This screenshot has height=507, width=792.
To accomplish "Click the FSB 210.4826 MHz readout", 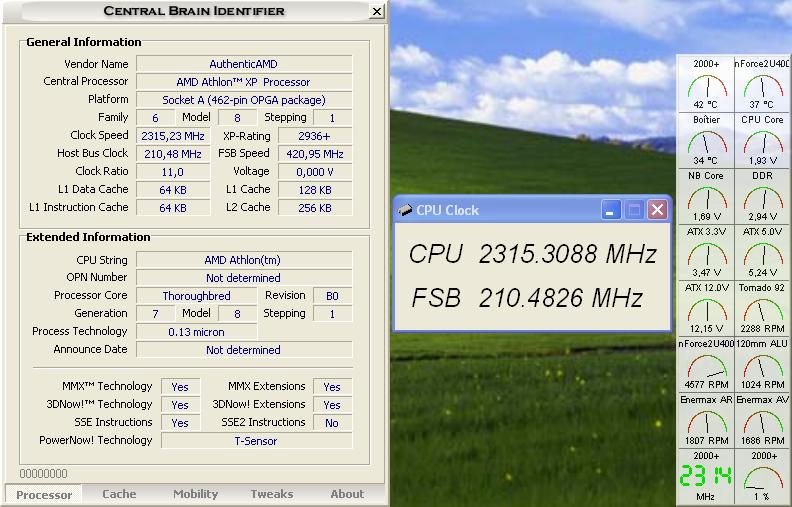I will coord(526,297).
